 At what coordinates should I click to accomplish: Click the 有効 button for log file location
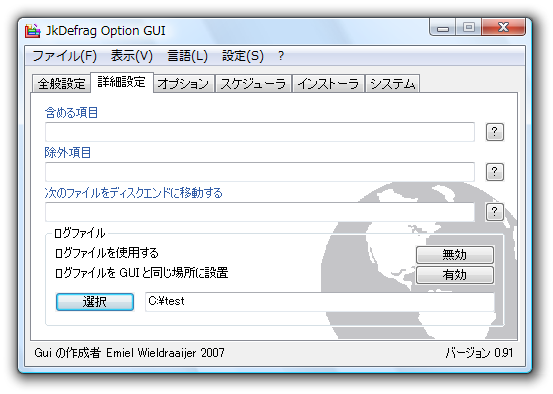click(x=455, y=275)
